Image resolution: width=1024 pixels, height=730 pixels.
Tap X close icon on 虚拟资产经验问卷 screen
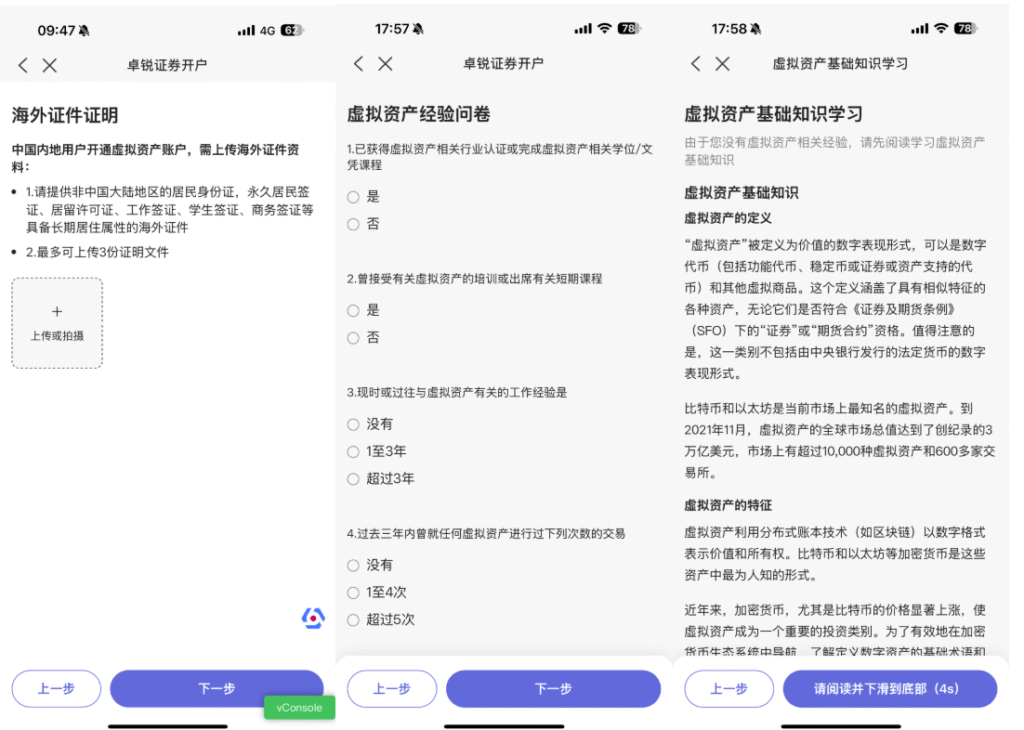click(385, 64)
